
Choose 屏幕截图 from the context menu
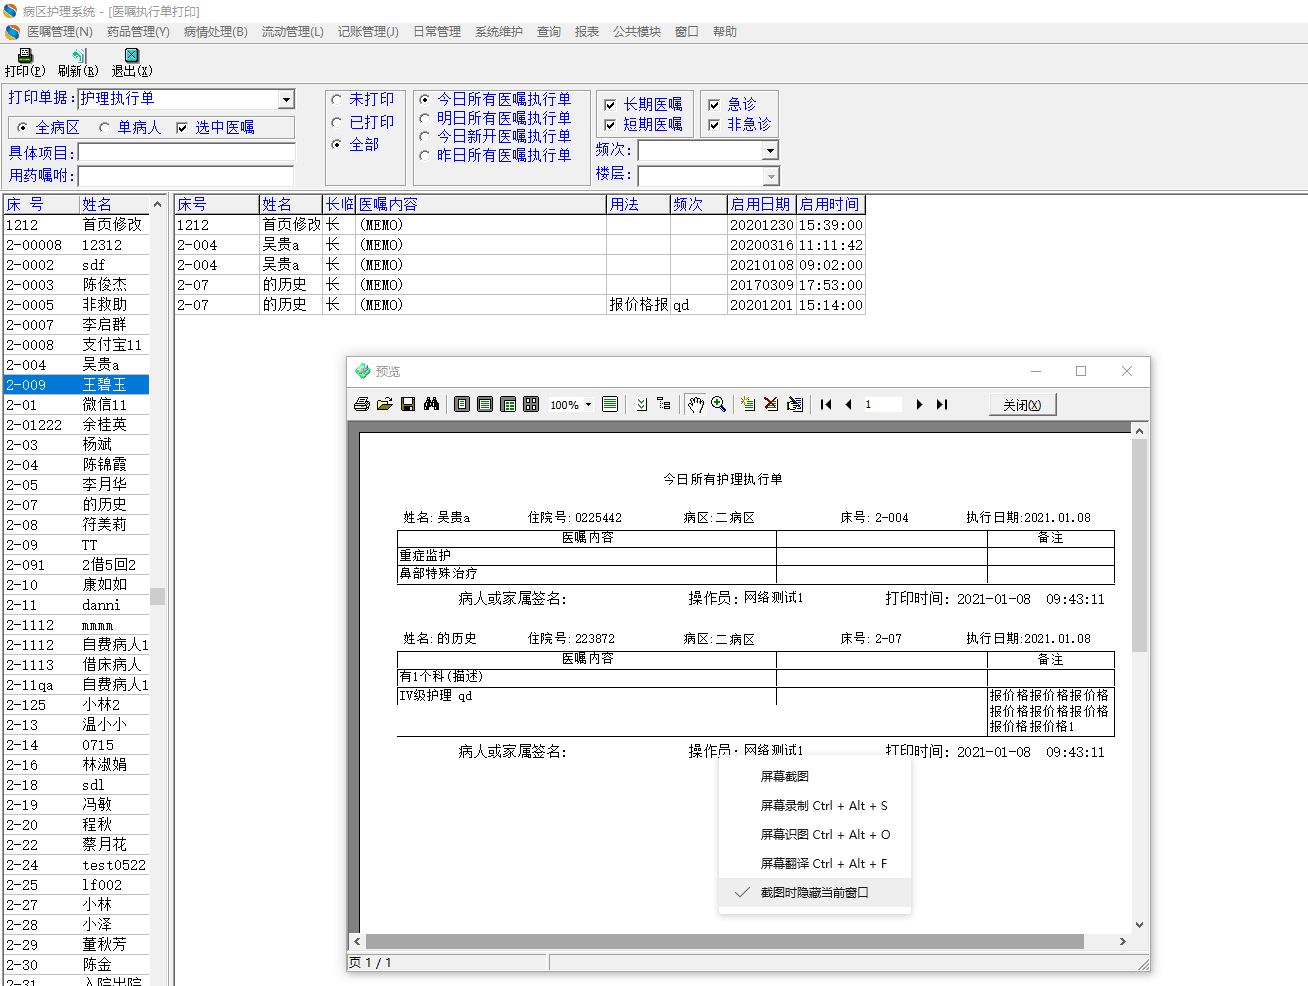785,776
